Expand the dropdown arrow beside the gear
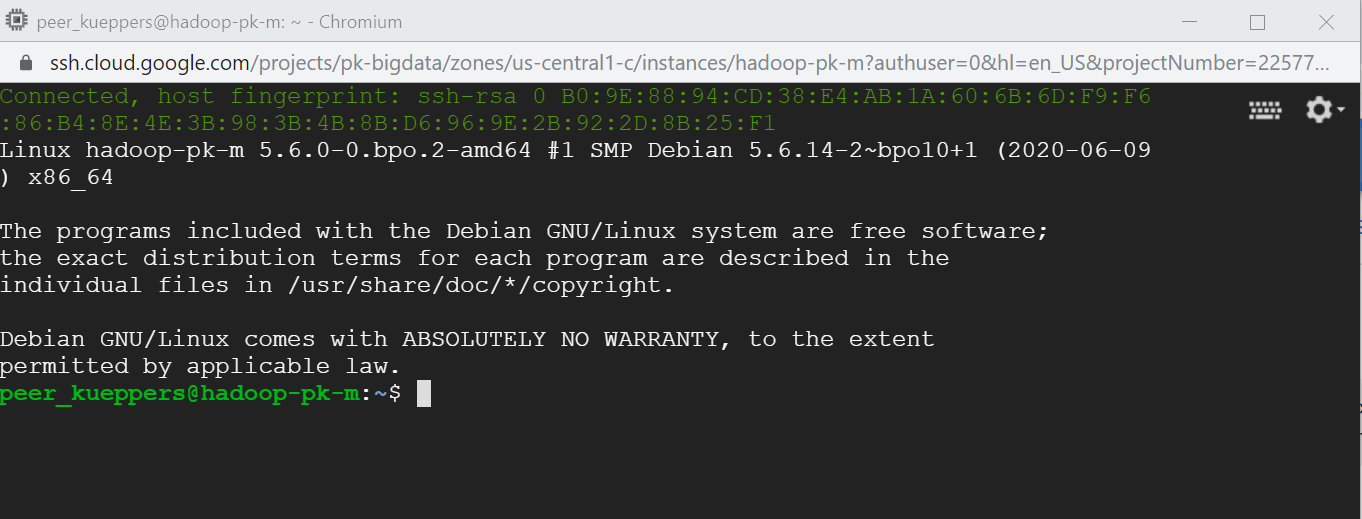 click(1341, 109)
